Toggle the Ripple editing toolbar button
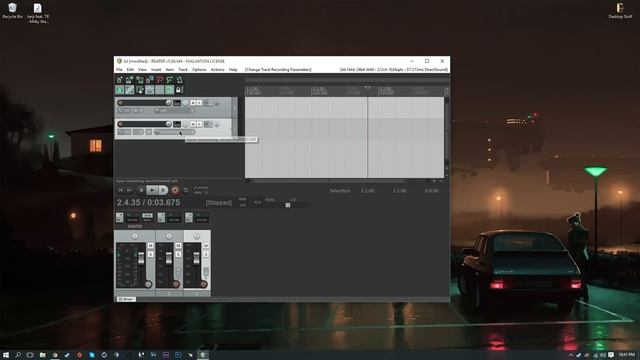640x360 pixels. [140, 90]
